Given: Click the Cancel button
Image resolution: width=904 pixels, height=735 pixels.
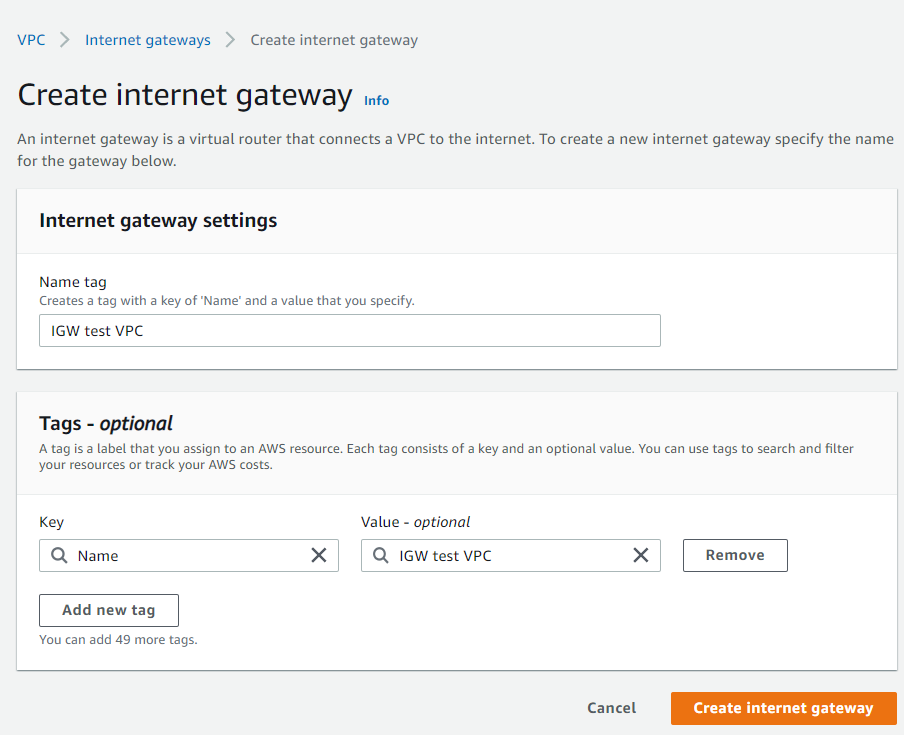Looking at the screenshot, I should click(x=611, y=707).
